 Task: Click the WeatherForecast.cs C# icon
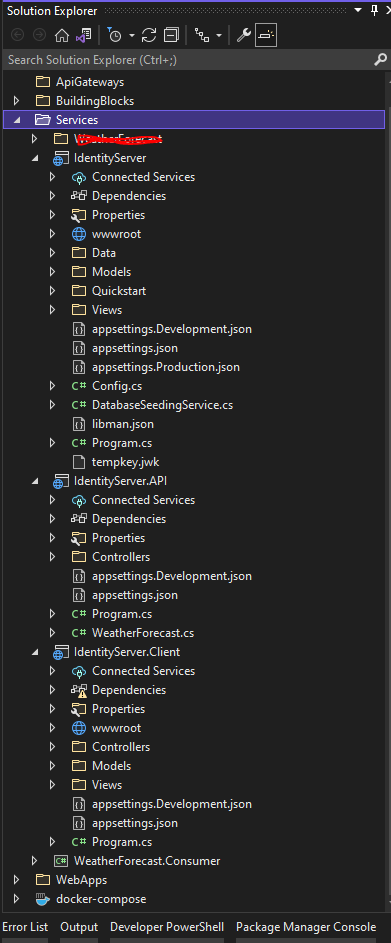pyautogui.click(x=79, y=633)
